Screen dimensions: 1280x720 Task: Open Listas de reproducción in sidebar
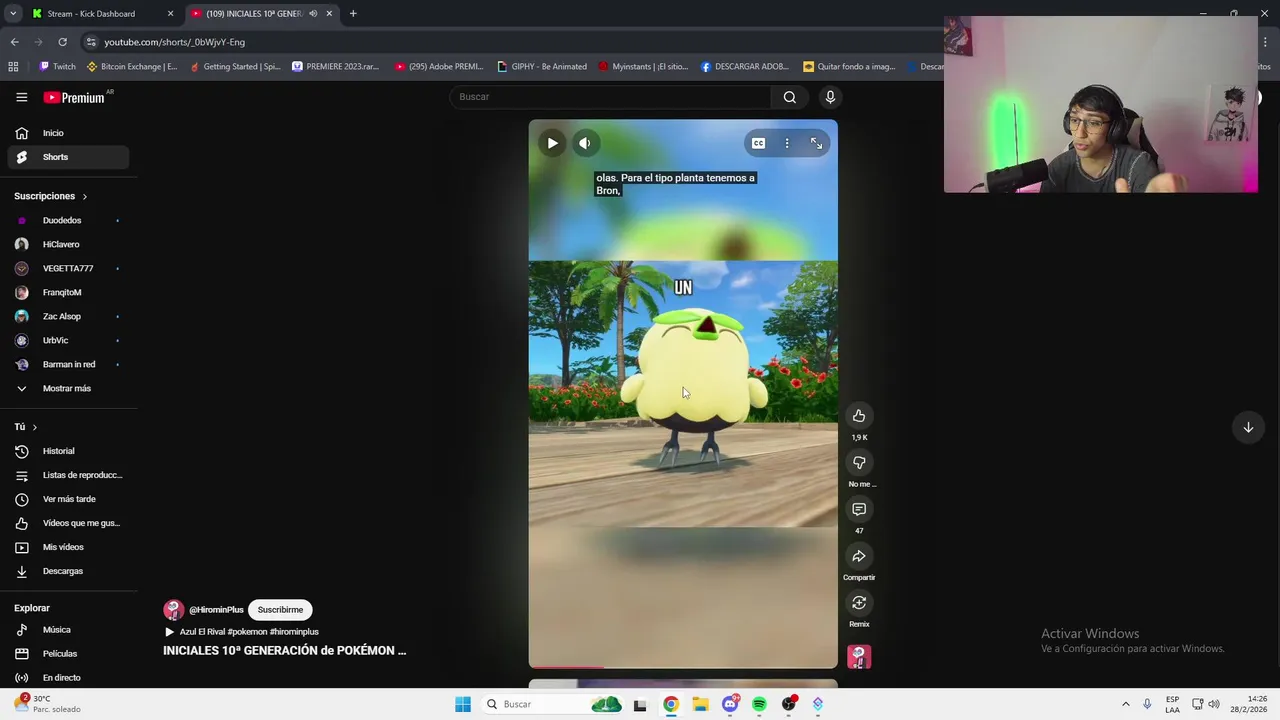pos(68,475)
